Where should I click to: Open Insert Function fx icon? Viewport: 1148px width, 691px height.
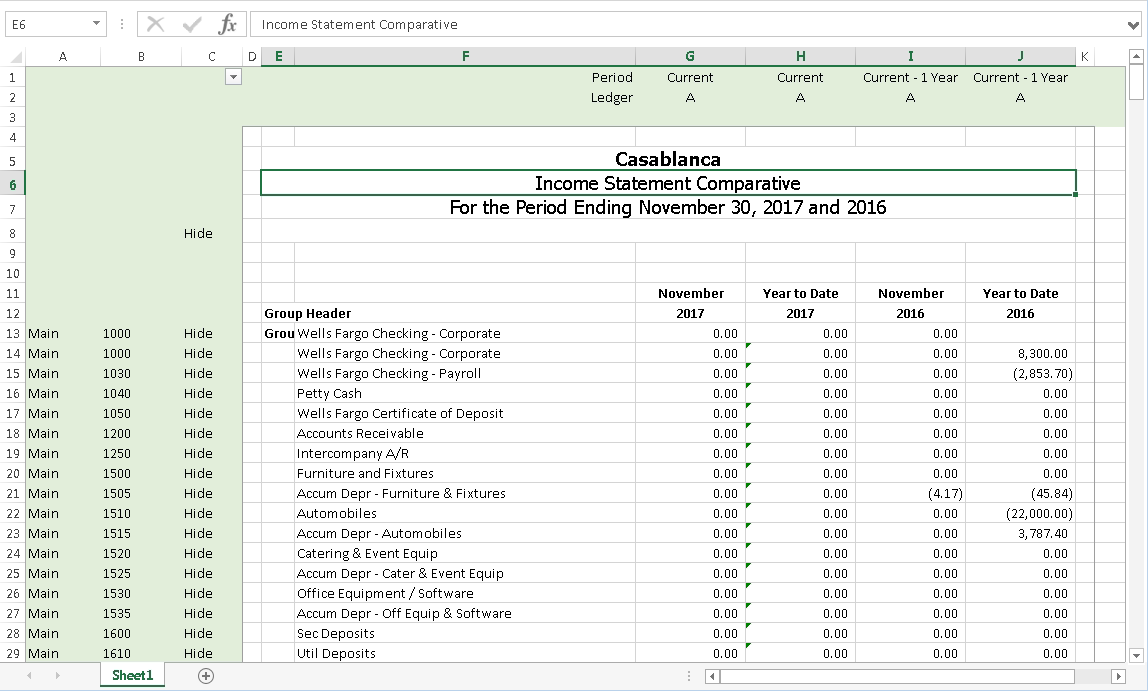(228, 24)
